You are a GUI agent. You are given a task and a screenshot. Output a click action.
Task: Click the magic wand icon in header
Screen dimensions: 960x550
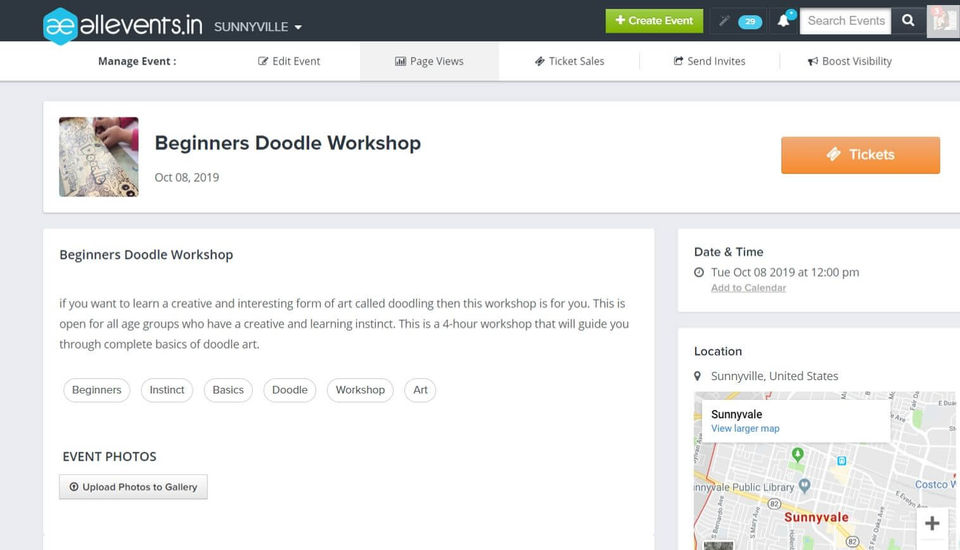tap(724, 21)
